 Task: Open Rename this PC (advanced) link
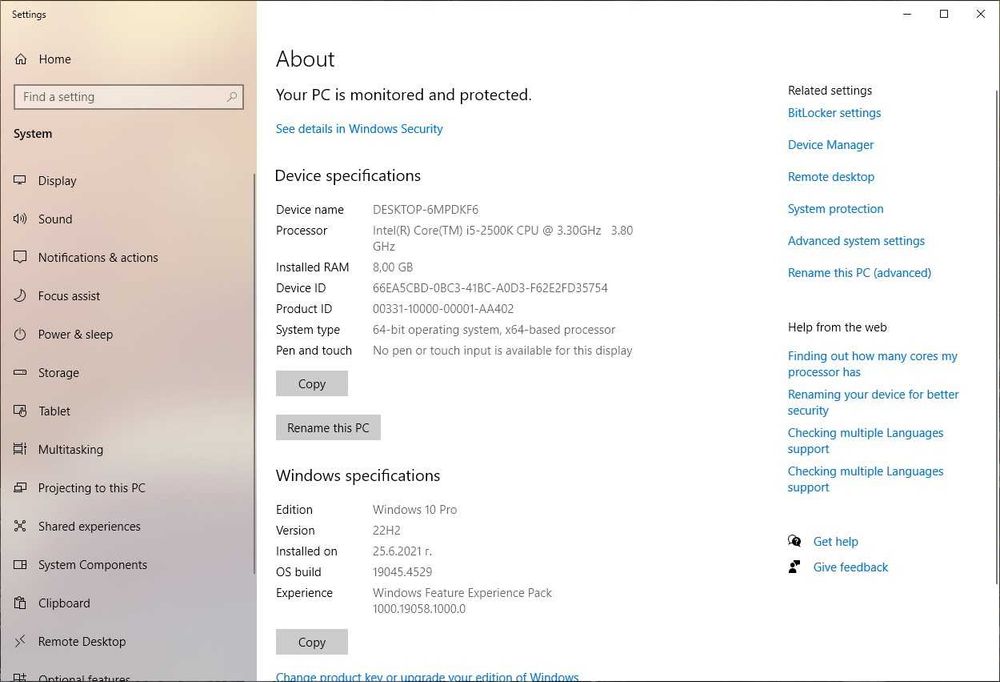coord(859,272)
